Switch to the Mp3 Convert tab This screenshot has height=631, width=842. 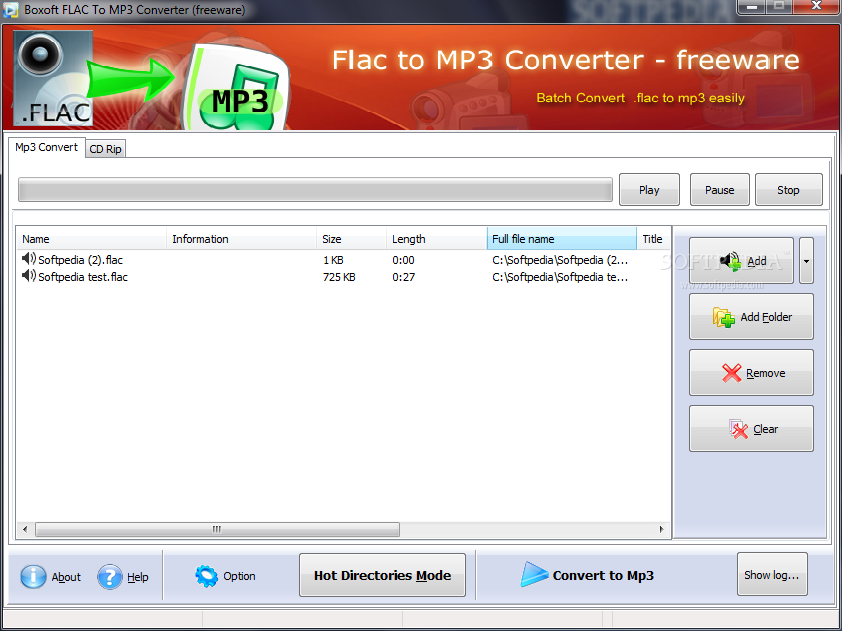coord(46,147)
